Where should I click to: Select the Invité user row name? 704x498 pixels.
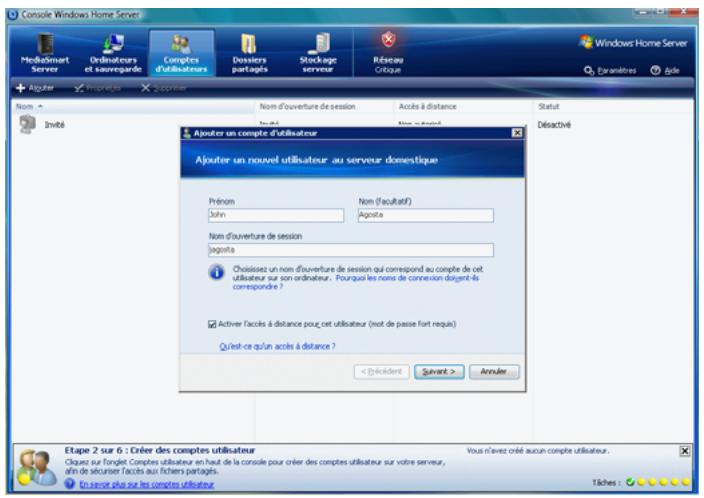click(54, 125)
